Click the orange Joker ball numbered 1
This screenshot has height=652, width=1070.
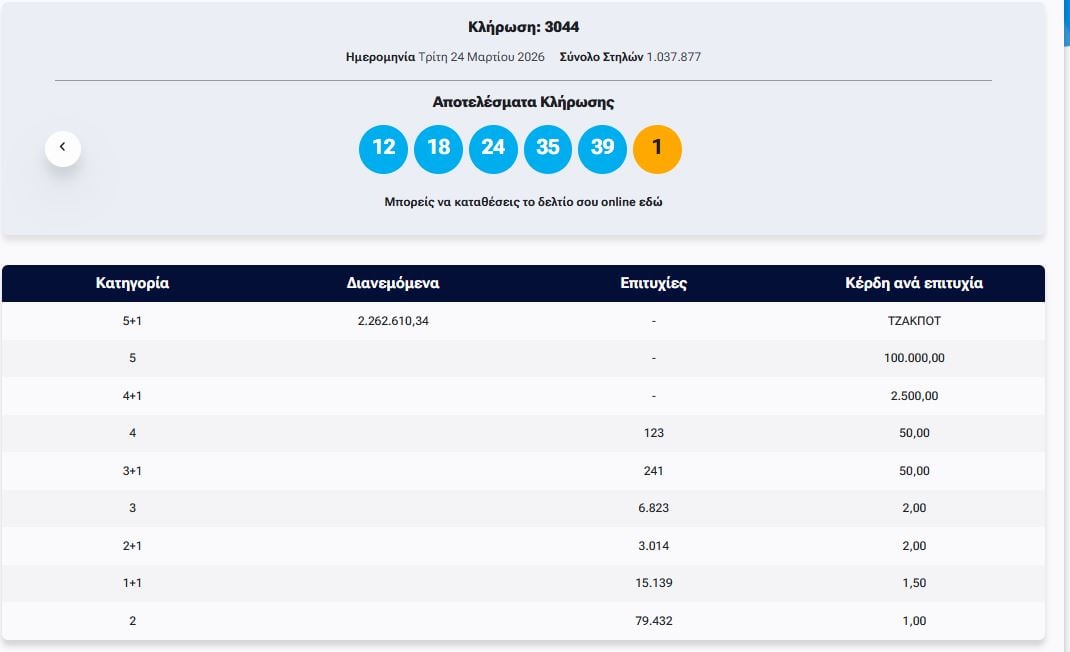657,148
